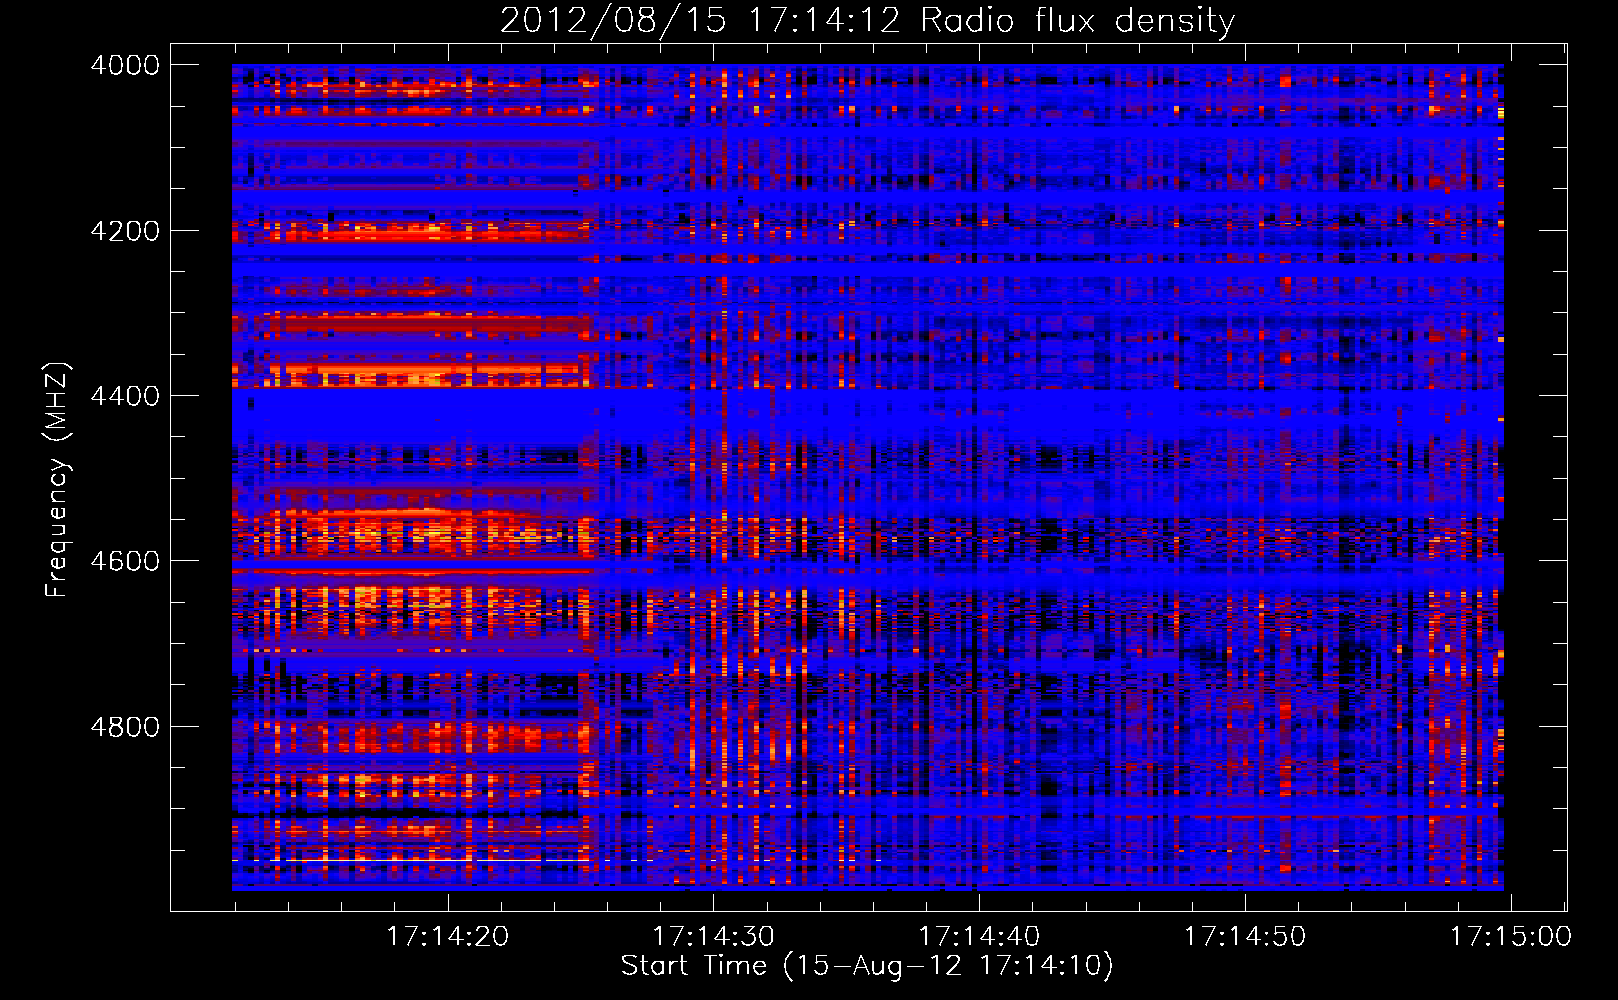Click the 17:15:00 time tick label
The width and height of the screenshot is (1618, 1000).
click(x=1511, y=937)
